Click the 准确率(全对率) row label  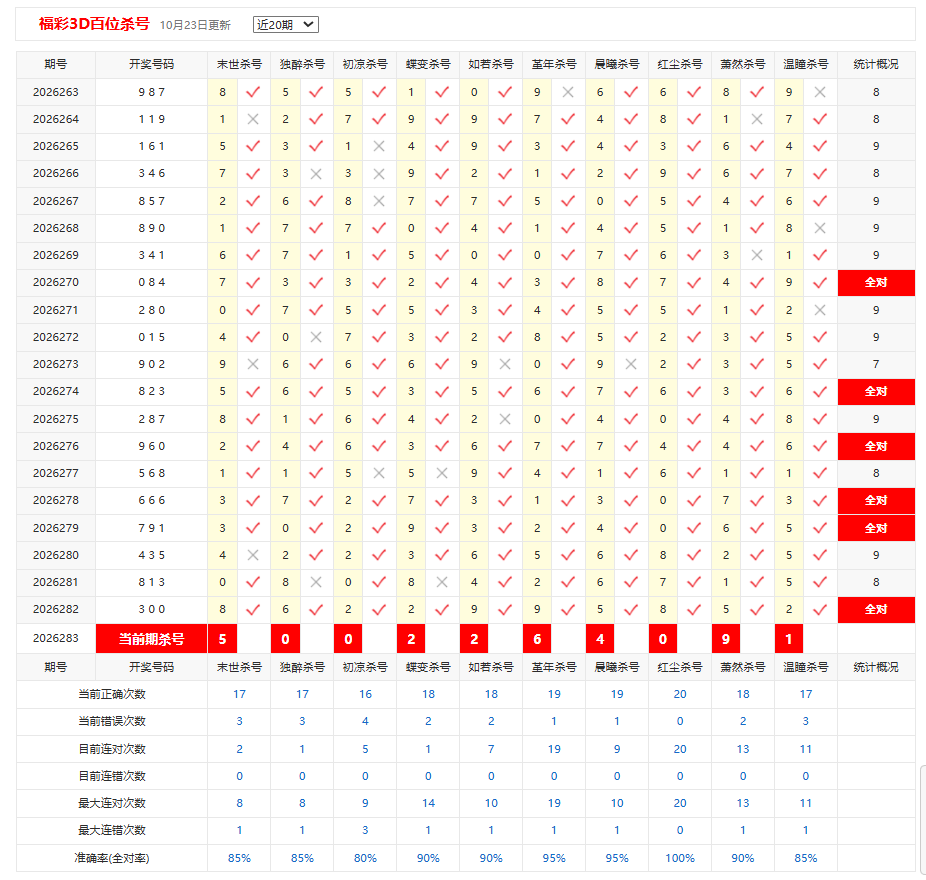click(x=112, y=858)
